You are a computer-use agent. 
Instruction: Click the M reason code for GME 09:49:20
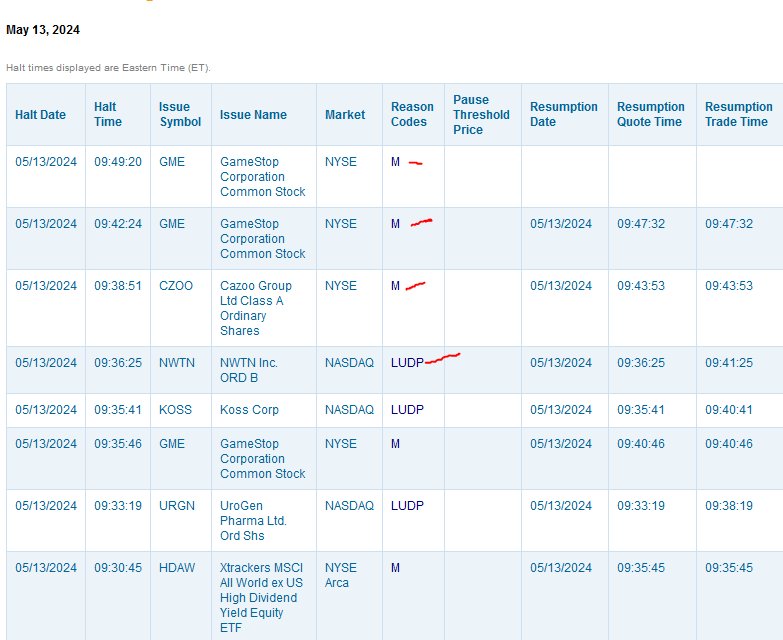395,162
